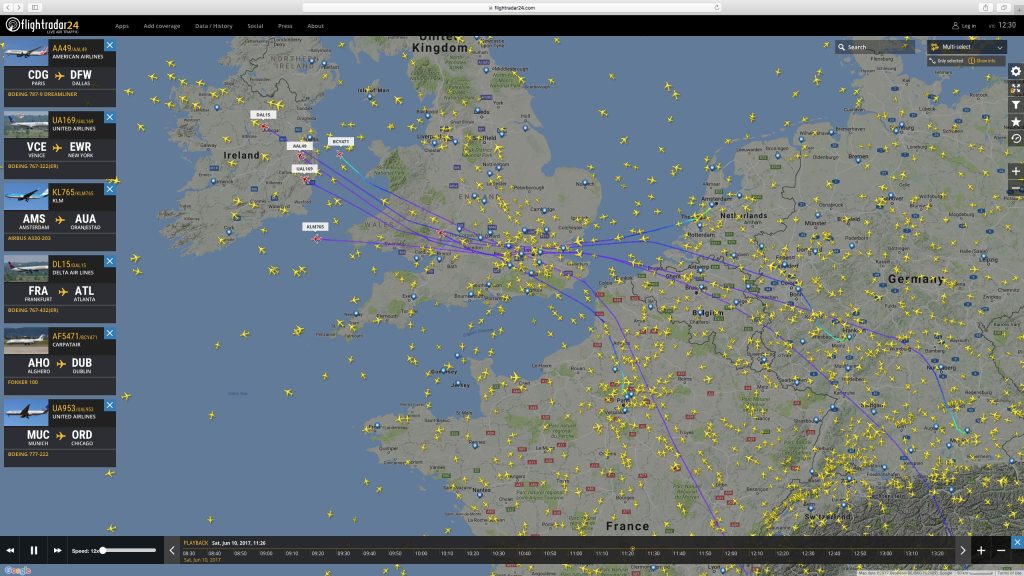Jump to 12:00 on the timeline
Viewport: 1024px width, 576px height.
pos(731,553)
